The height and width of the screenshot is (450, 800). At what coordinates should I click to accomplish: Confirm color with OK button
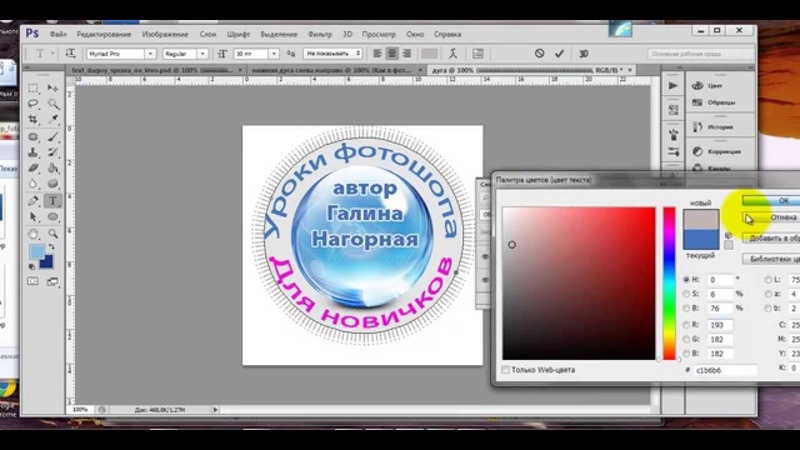[771, 201]
